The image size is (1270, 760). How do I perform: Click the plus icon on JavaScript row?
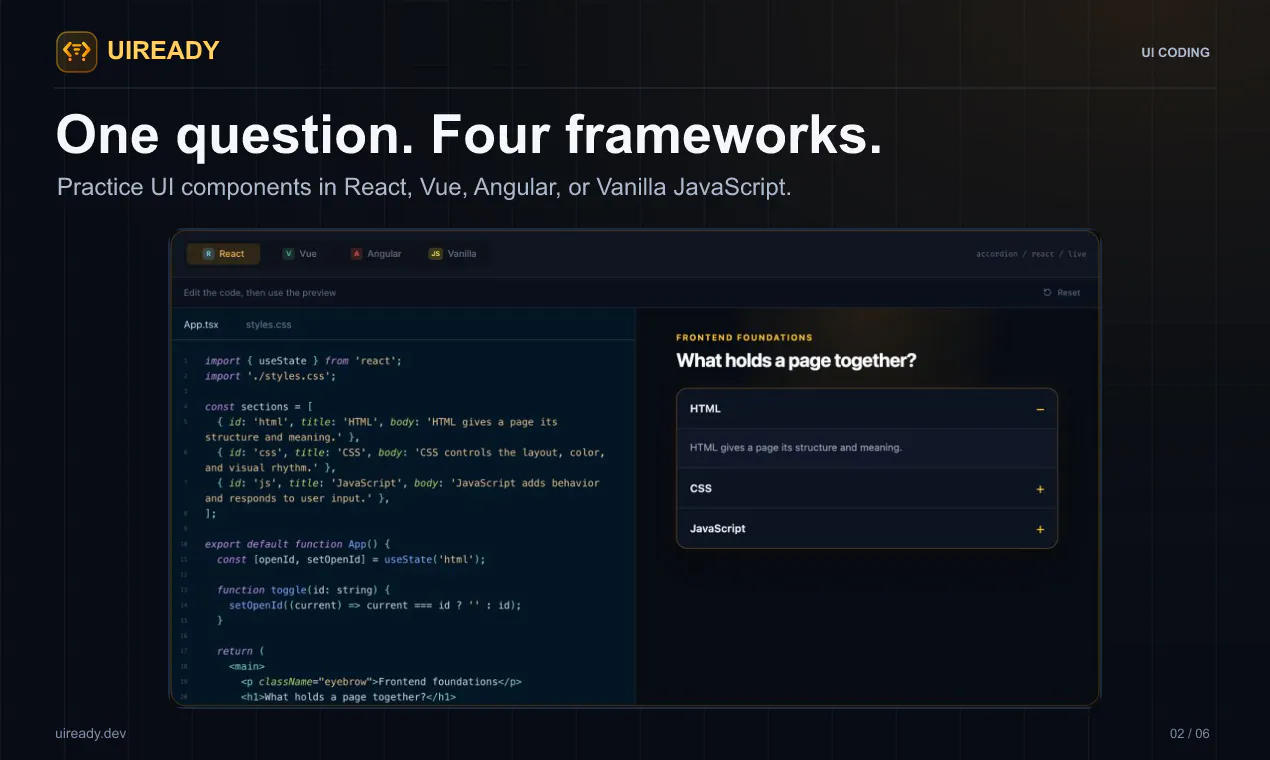tap(1040, 529)
